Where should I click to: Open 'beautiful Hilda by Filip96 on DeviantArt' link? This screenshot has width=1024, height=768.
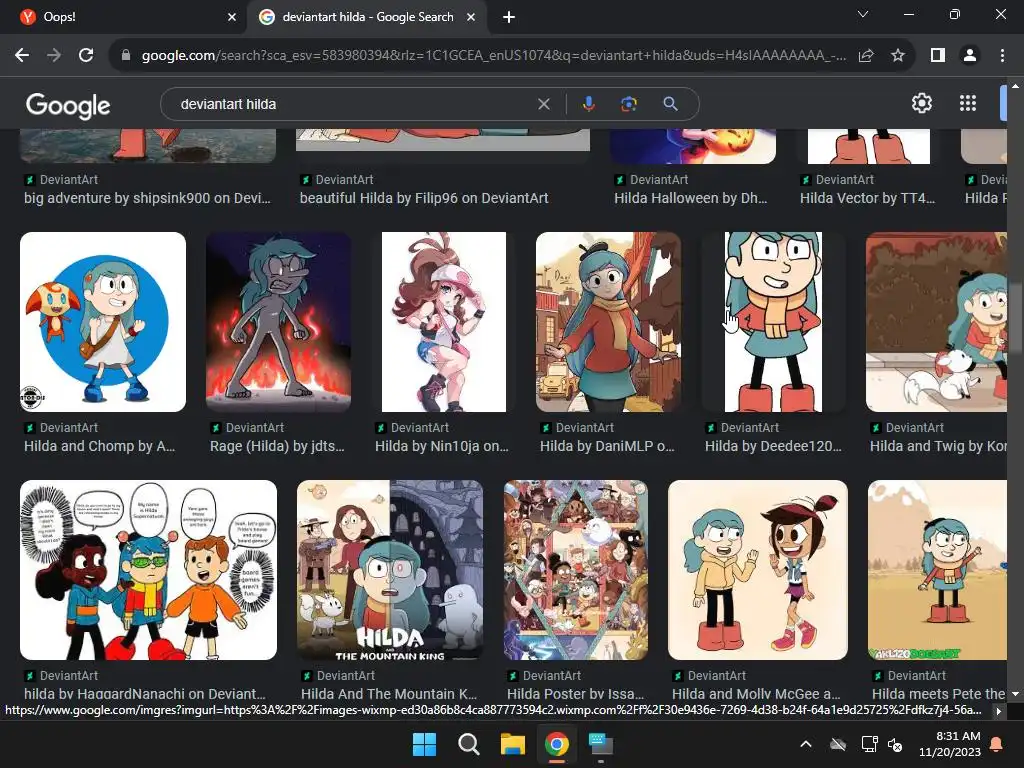424,198
